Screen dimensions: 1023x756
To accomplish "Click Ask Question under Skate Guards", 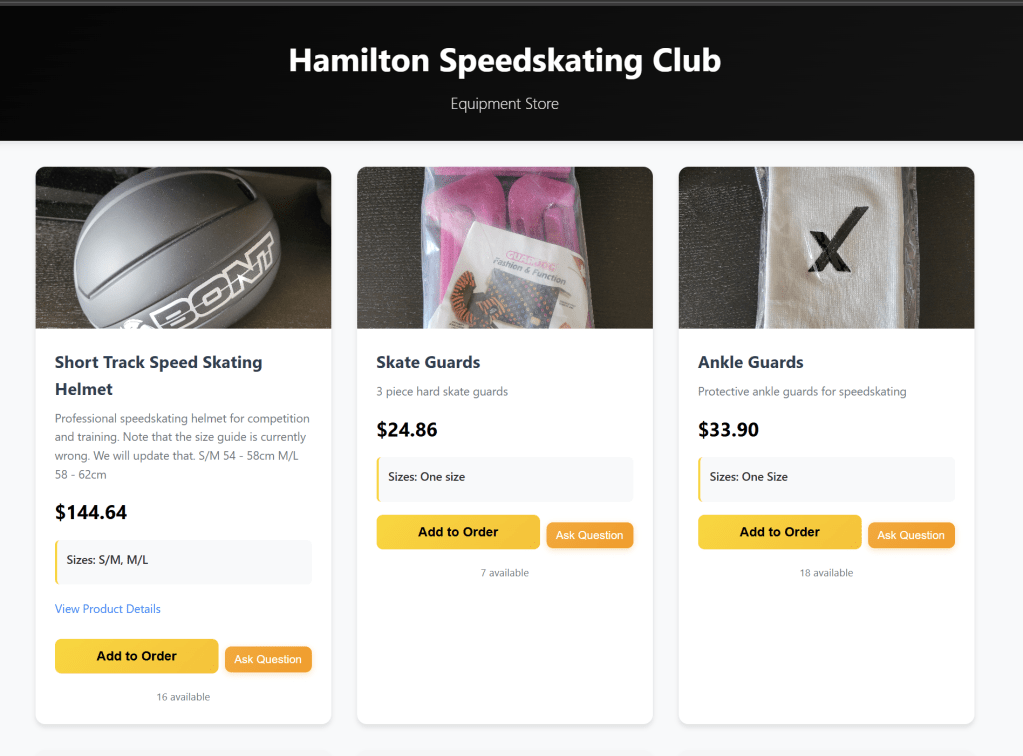I will click(x=589, y=535).
